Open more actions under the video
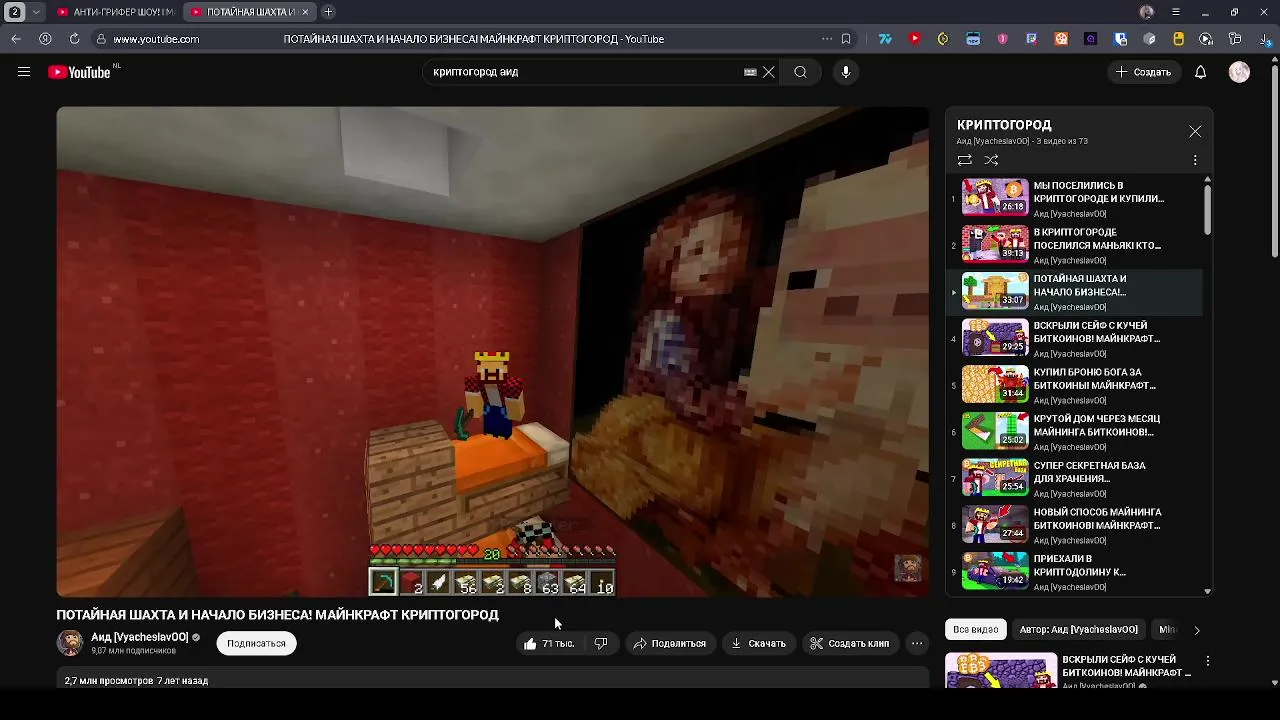Image resolution: width=1280 pixels, height=720 pixels. pyautogui.click(x=917, y=643)
